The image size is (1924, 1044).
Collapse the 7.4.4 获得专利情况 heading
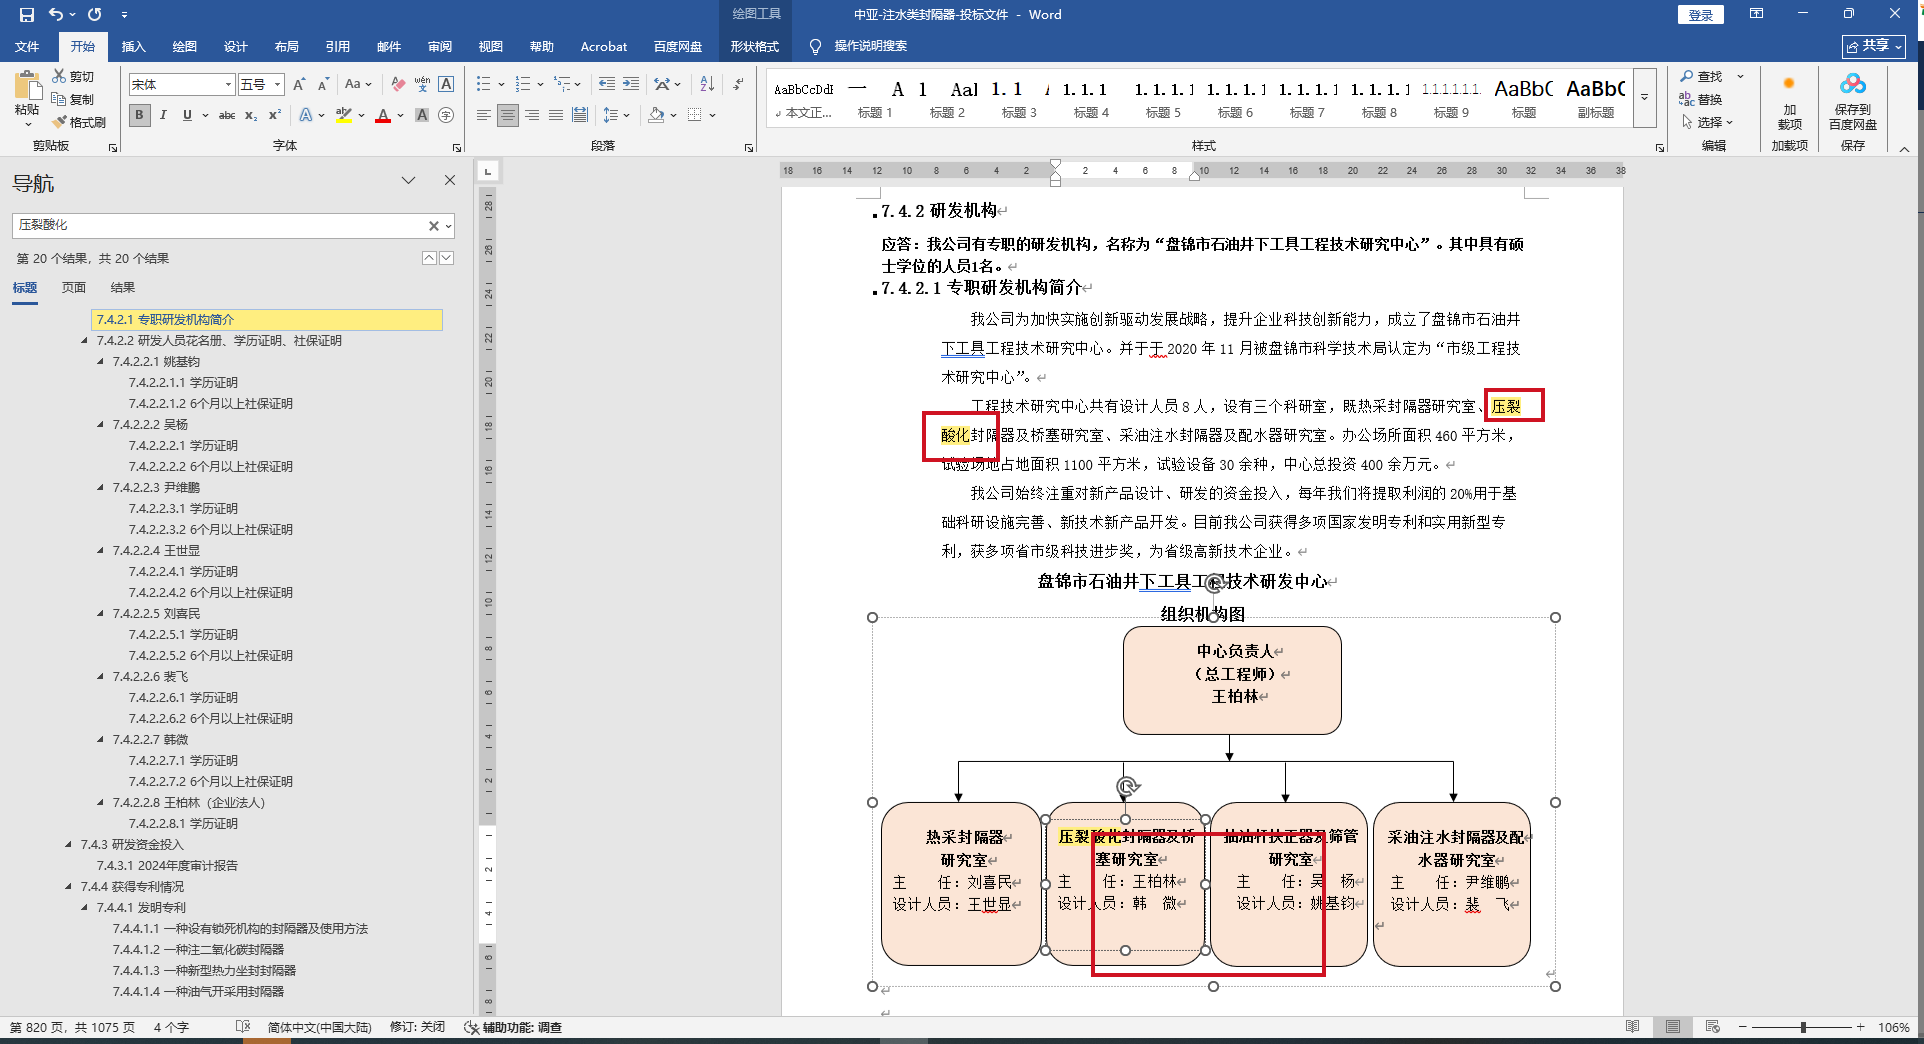[69, 887]
